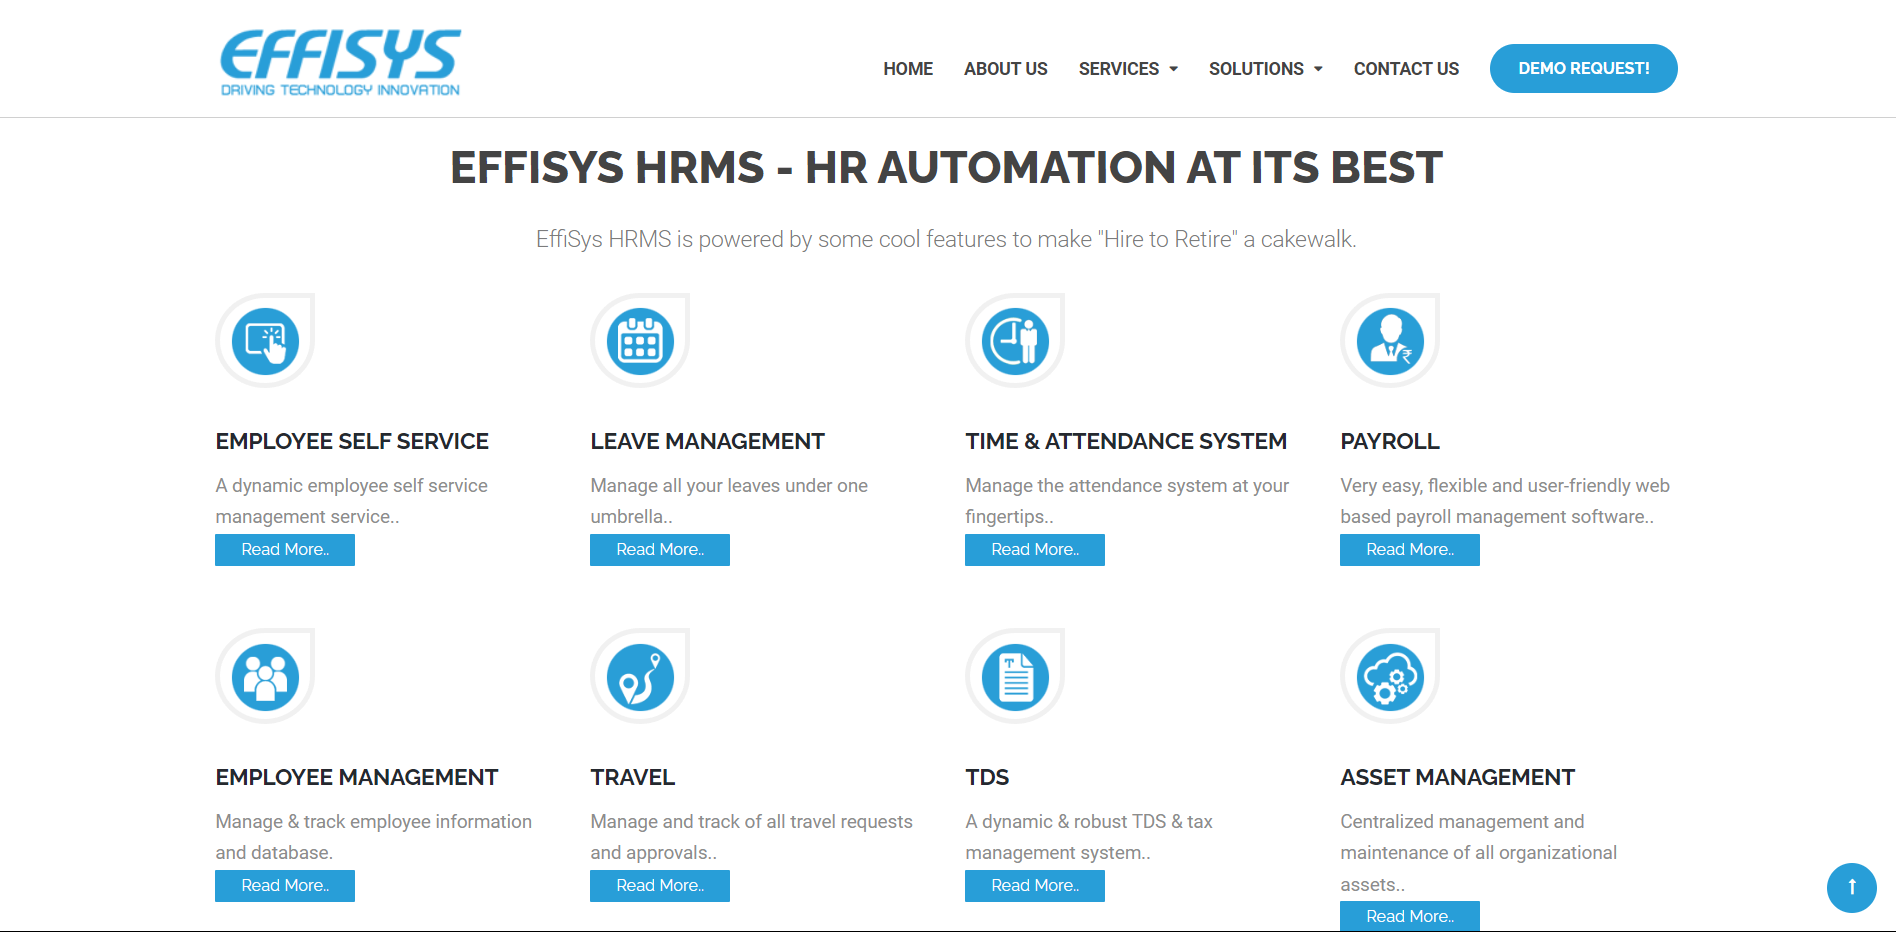Click the 'Hire to Retire' subtitle text

(x=946, y=239)
